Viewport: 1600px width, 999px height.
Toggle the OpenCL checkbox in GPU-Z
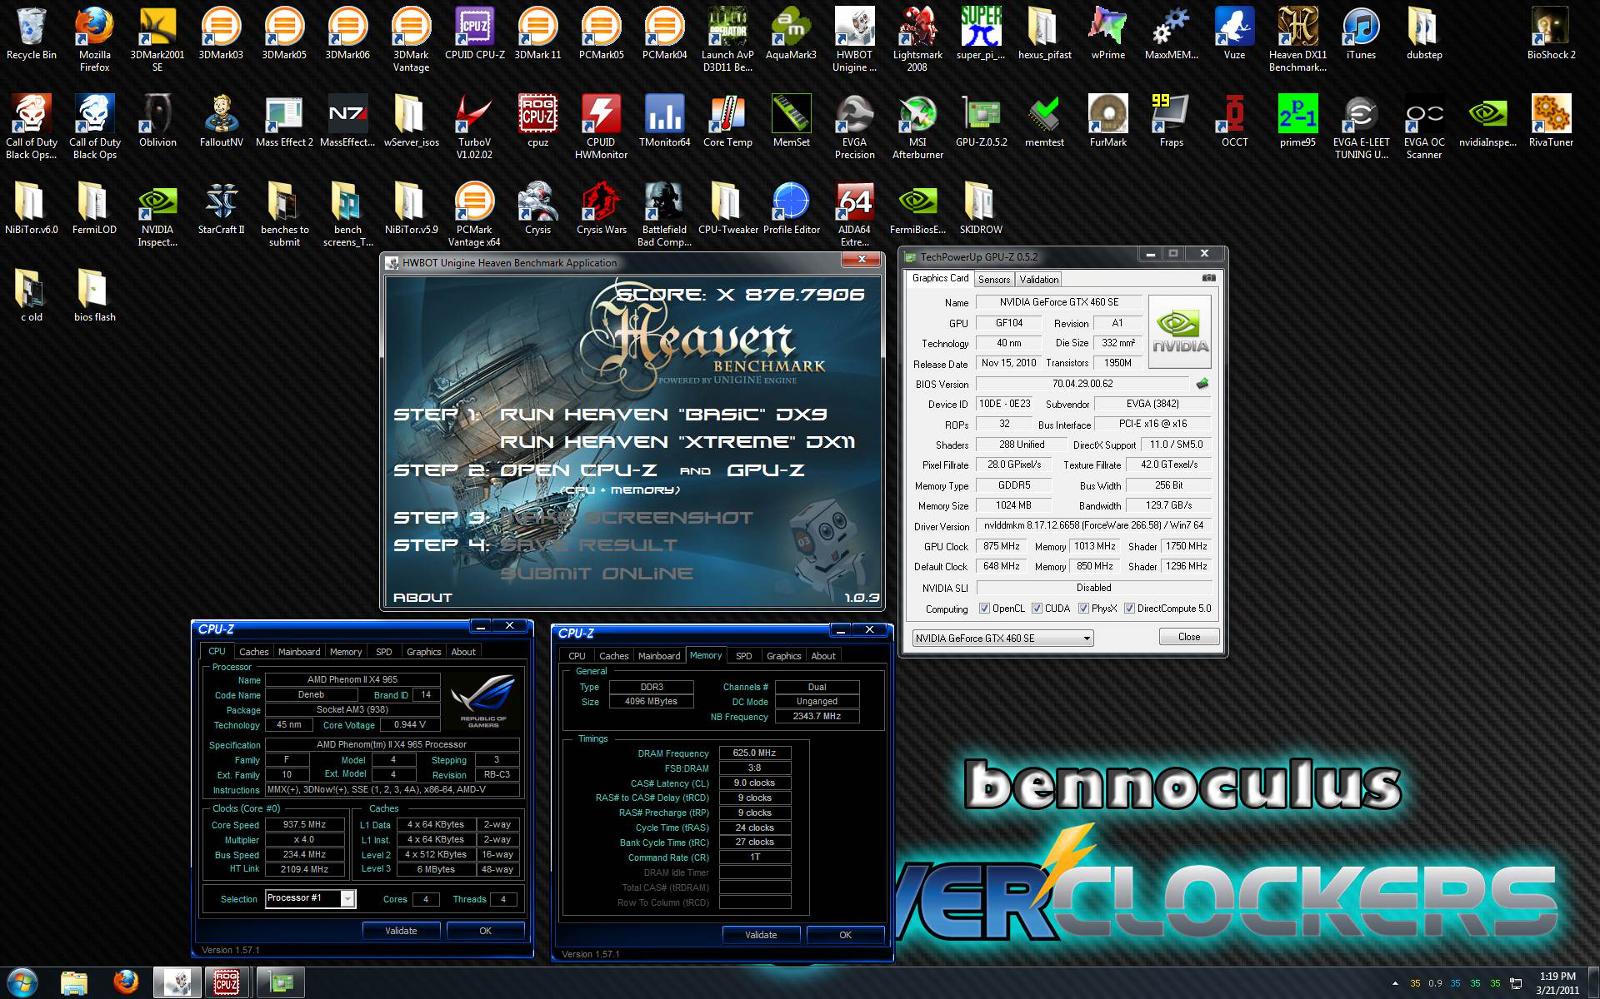coord(984,608)
